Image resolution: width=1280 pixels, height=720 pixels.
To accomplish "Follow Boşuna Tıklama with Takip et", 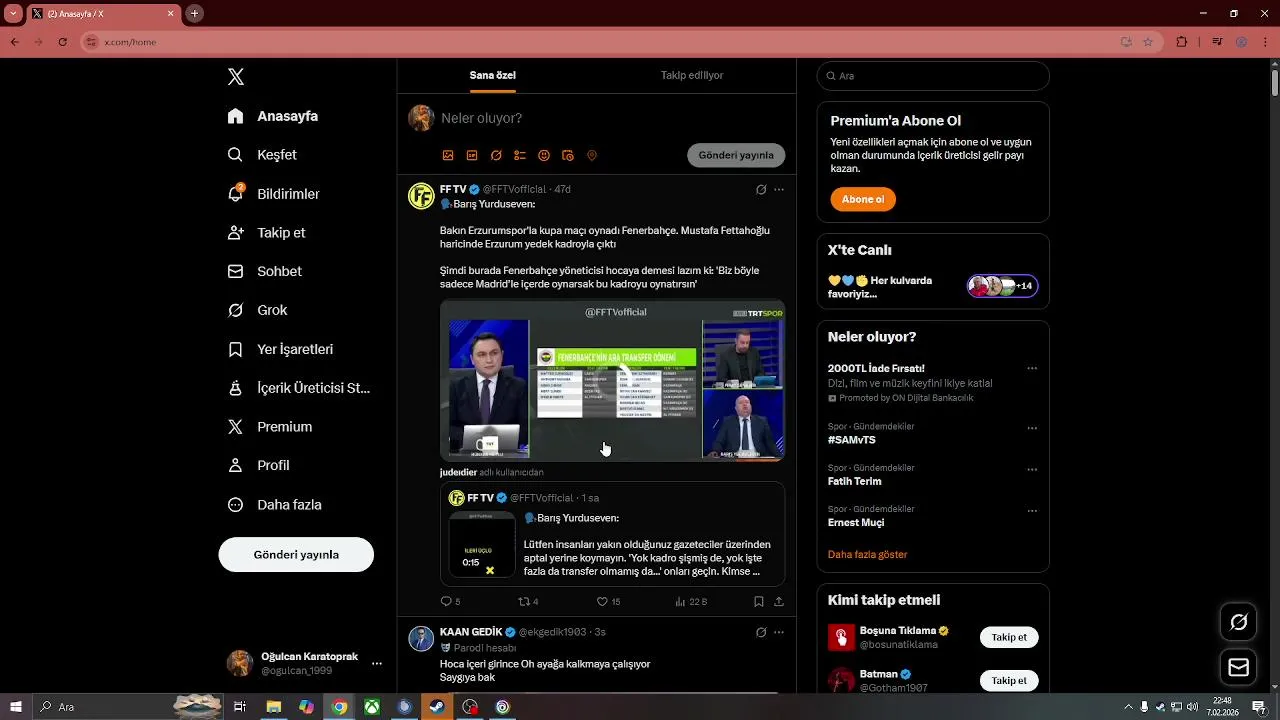I will 1009,637.
